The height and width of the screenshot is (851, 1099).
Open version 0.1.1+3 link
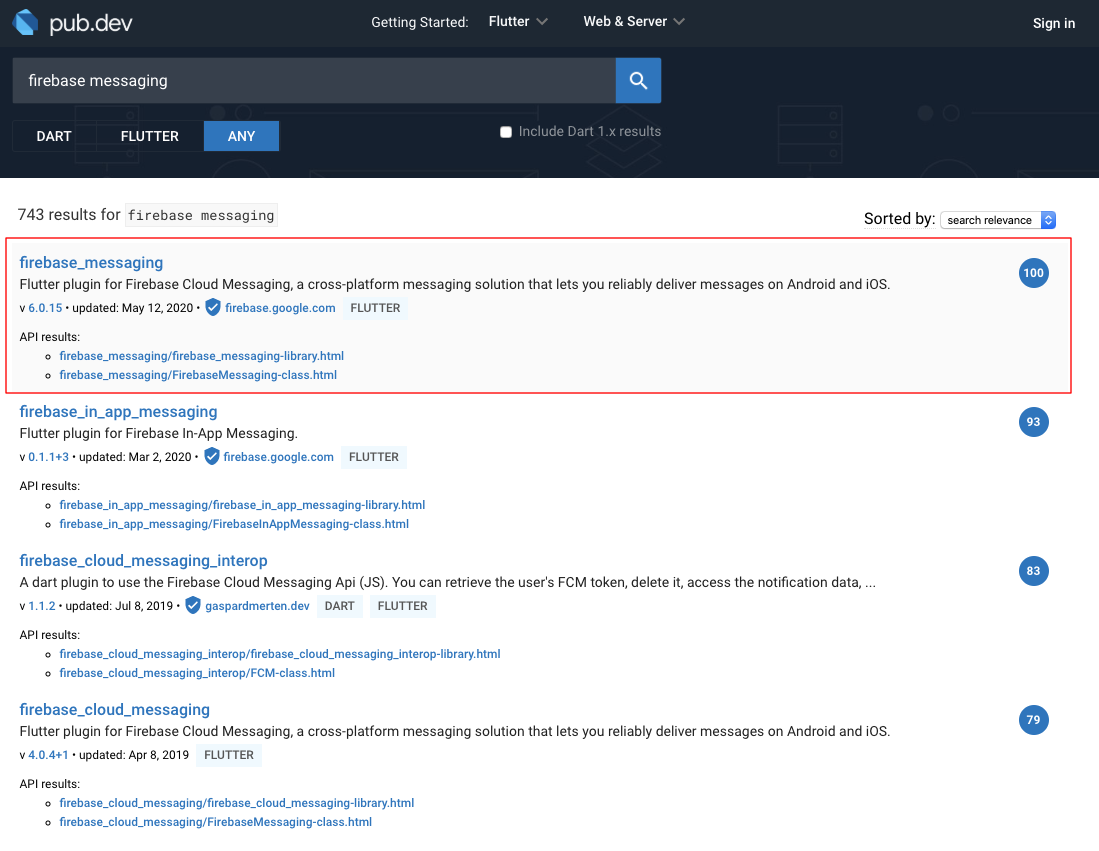point(48,457)
